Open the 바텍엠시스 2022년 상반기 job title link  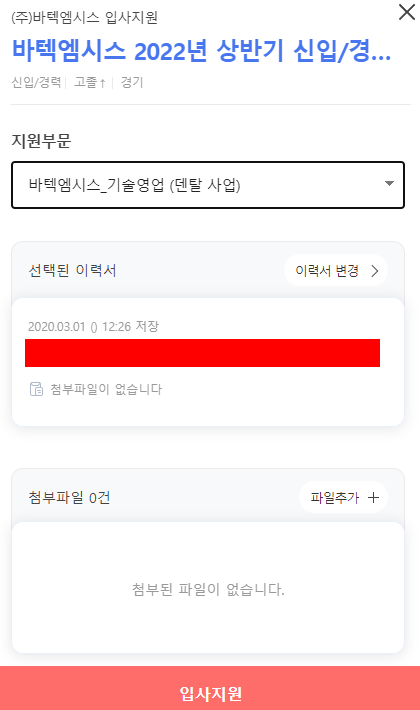click(201, 50)
